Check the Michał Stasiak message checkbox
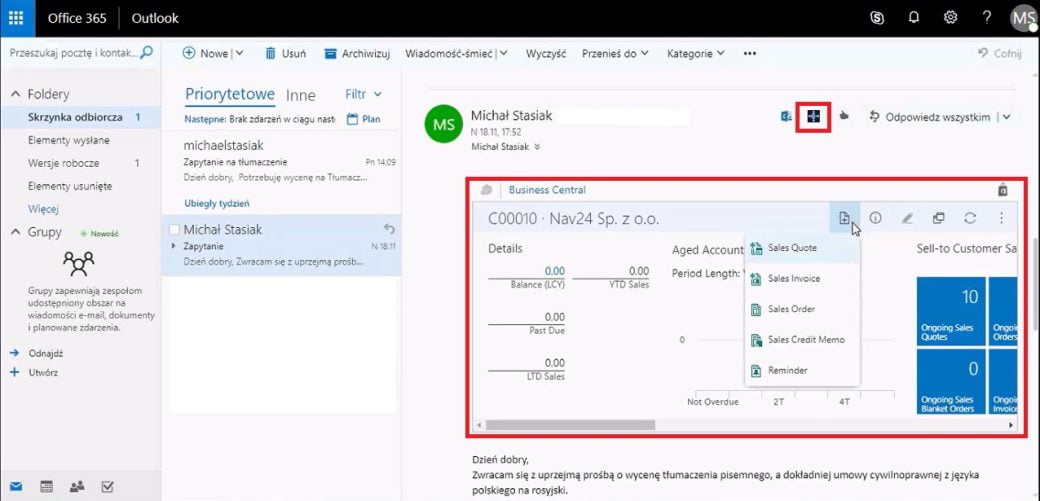 (x=174, y=230)
